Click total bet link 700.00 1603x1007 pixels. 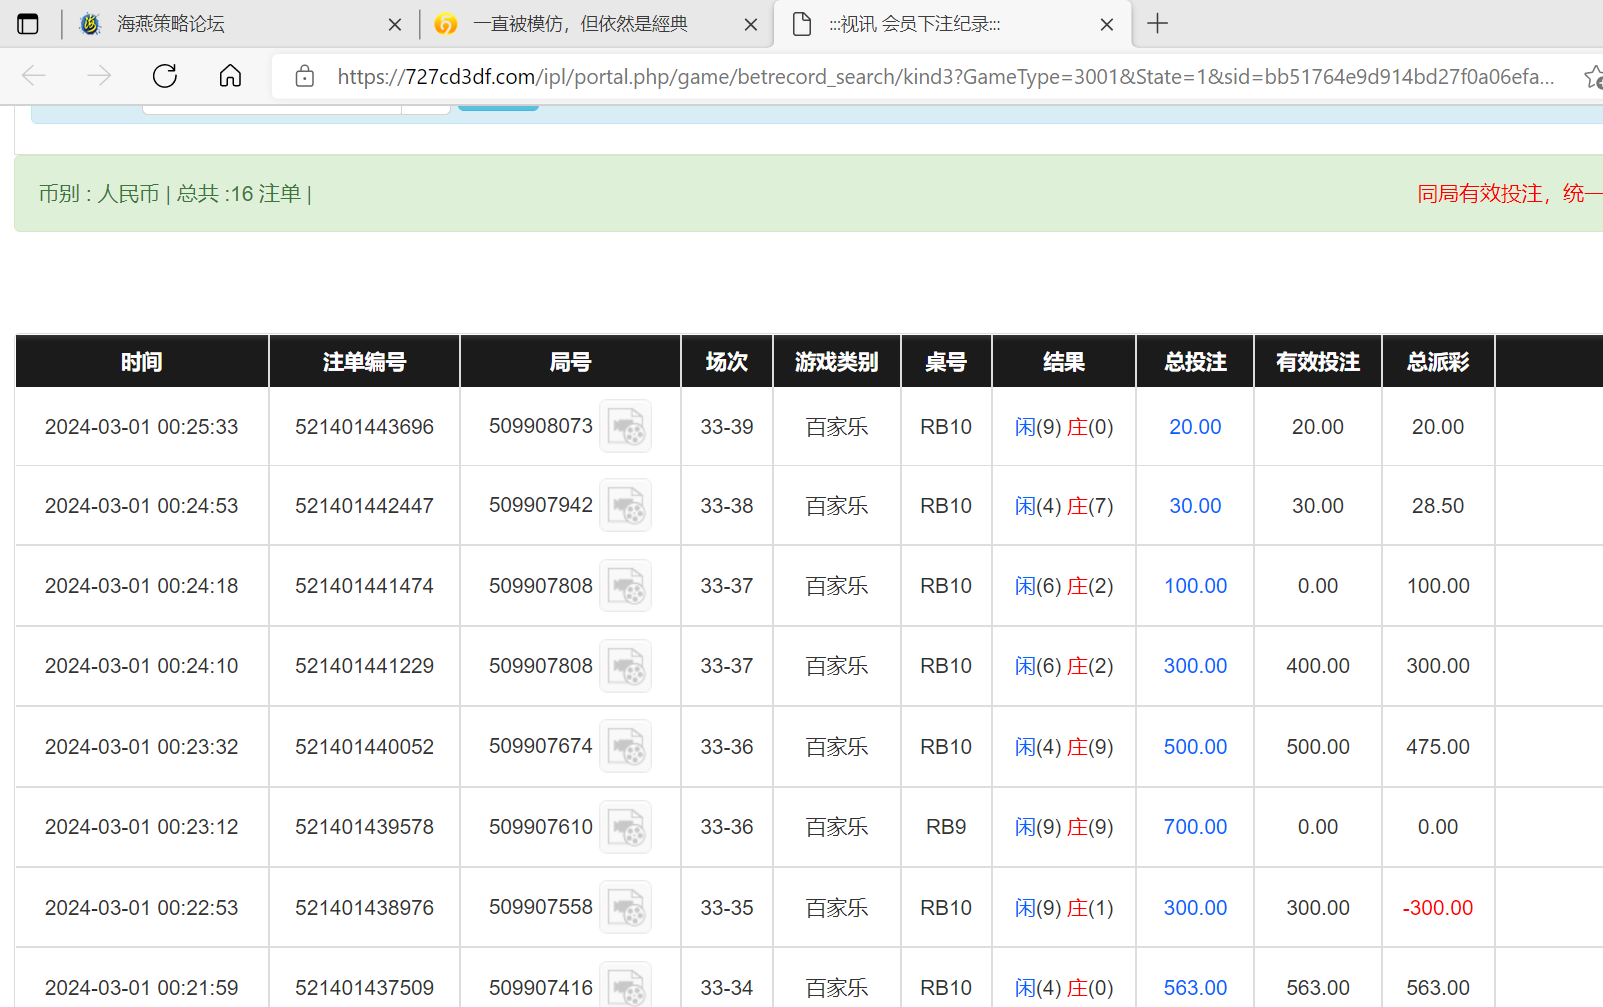pyautogui.click(x=1195, y=827)
